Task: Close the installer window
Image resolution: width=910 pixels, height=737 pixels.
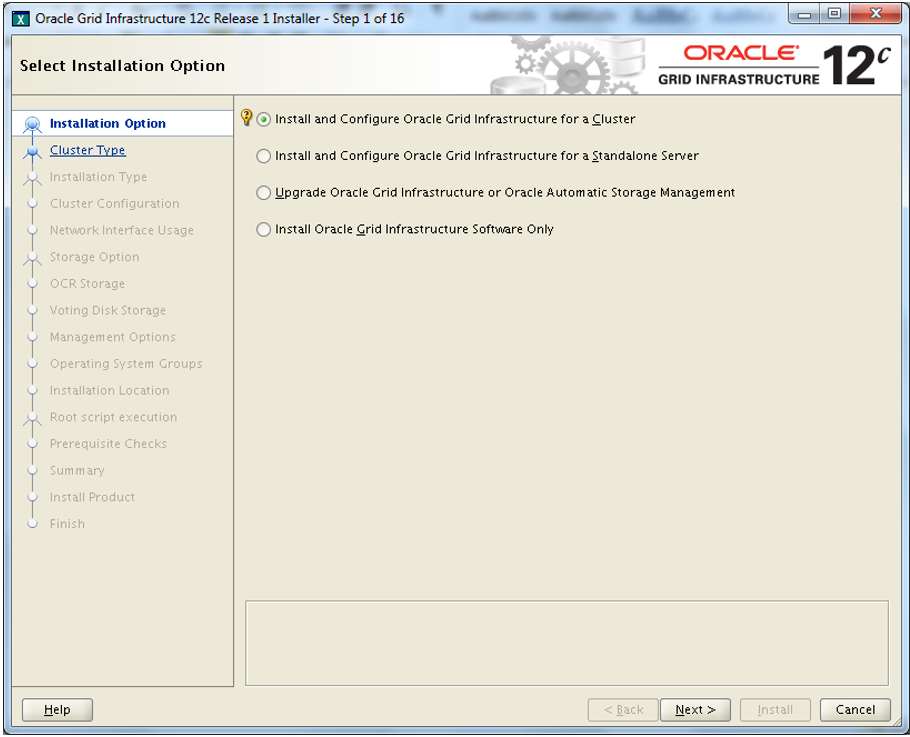Action: [876, 14]
